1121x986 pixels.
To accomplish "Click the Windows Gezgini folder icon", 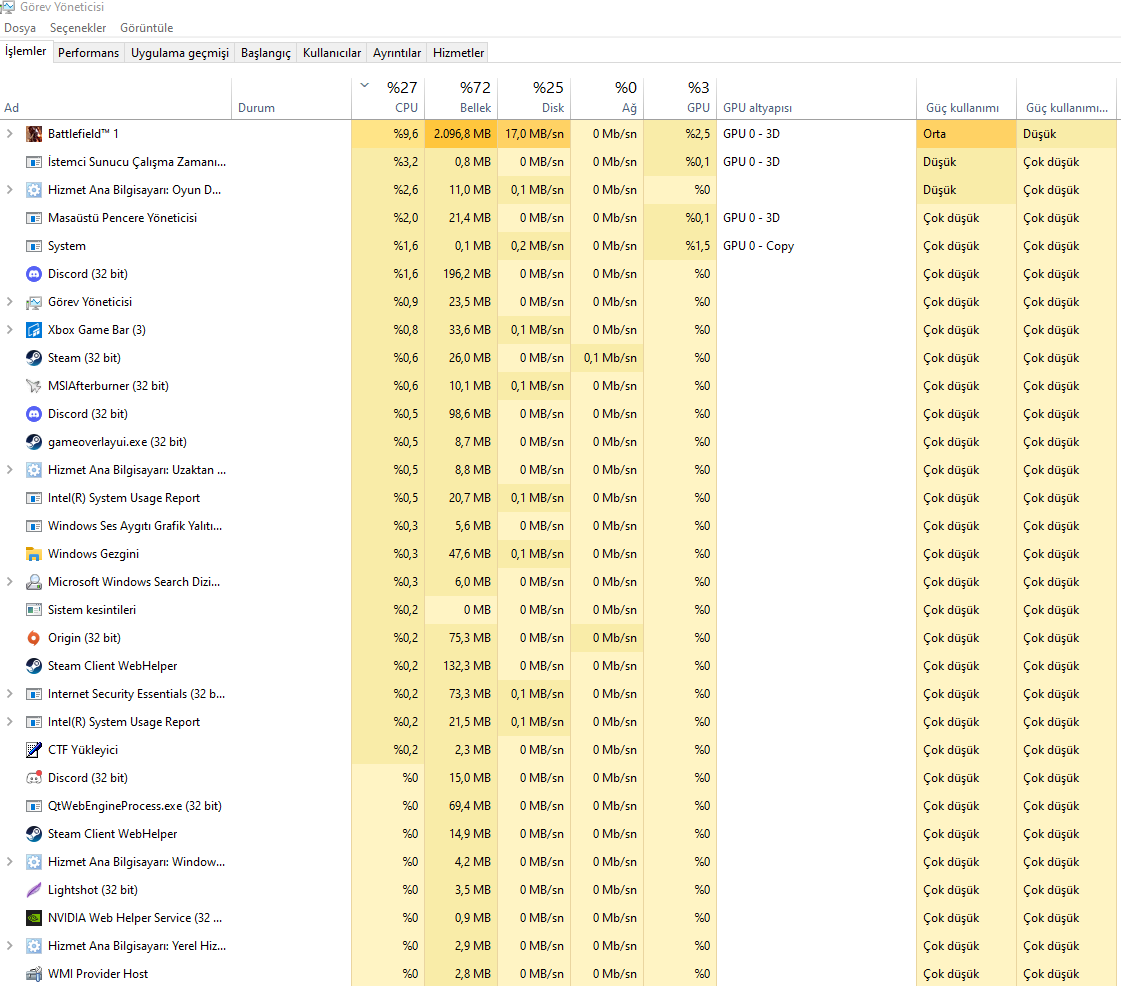I will coord(33,553).
